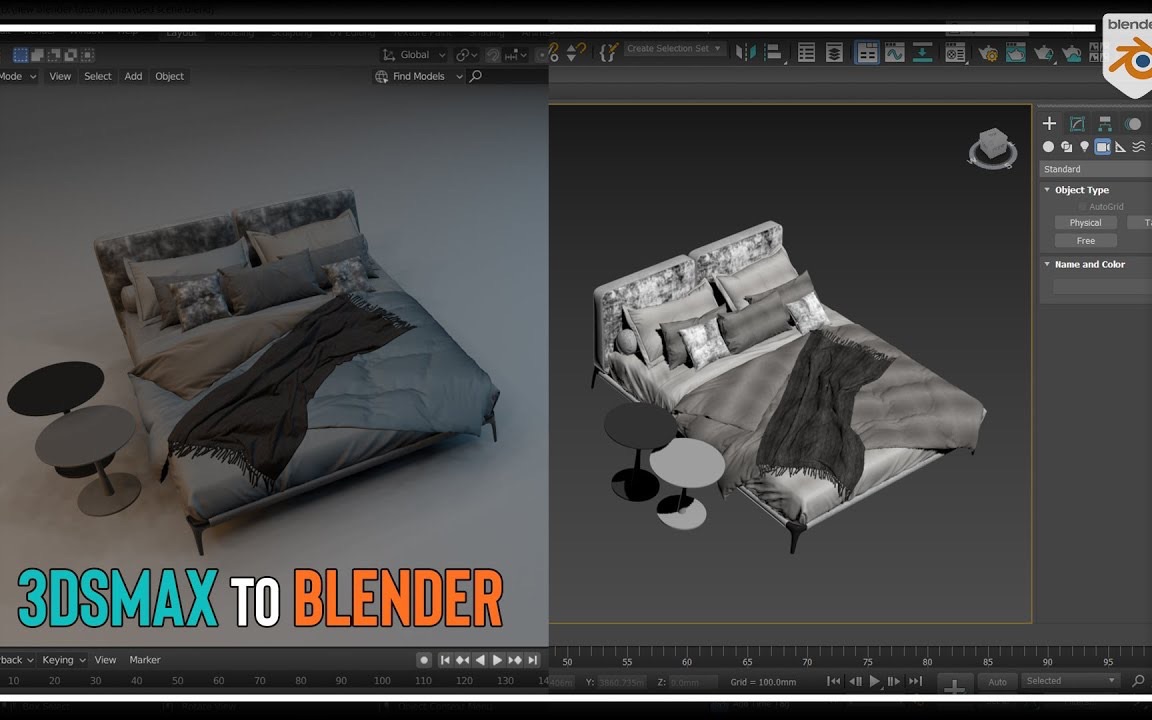The height and width of the screenshot is (720, 1152).
Task: Click the Free camera button
Action: [x=1086, y=240]
